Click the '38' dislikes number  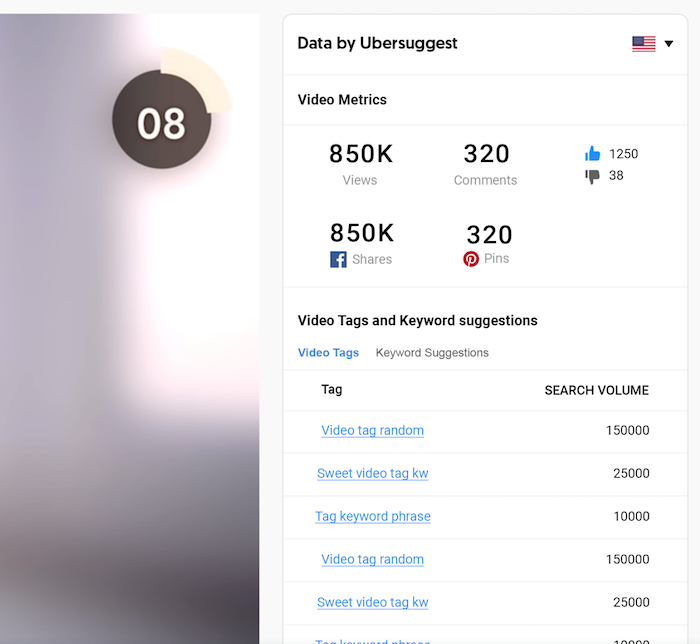(616, 175)
